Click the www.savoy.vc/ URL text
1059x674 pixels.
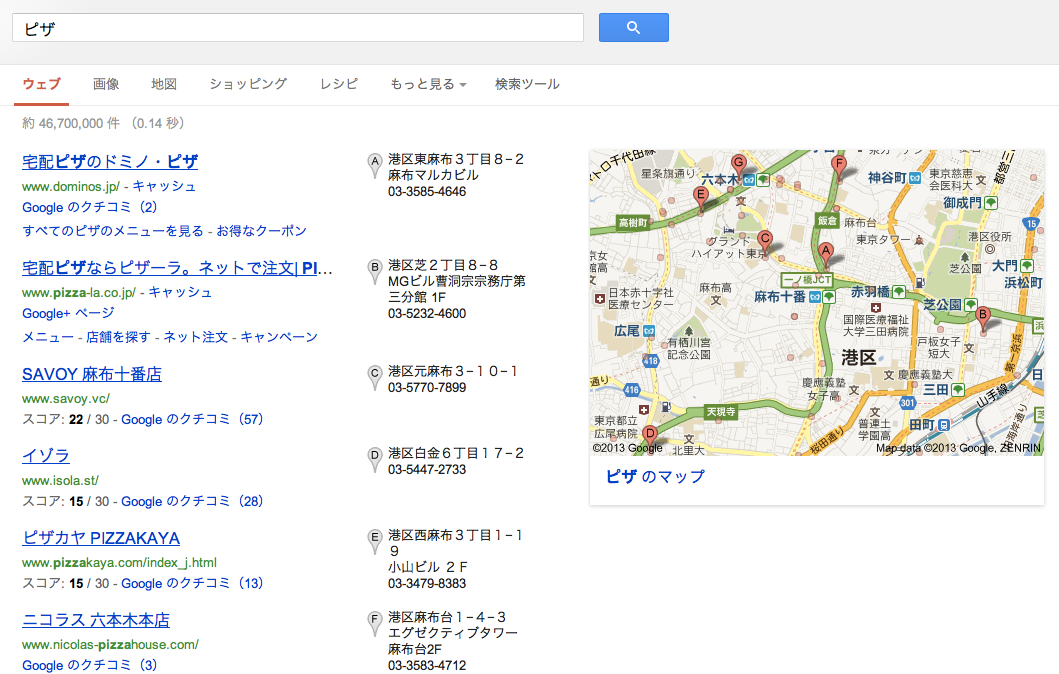[66, 399]
